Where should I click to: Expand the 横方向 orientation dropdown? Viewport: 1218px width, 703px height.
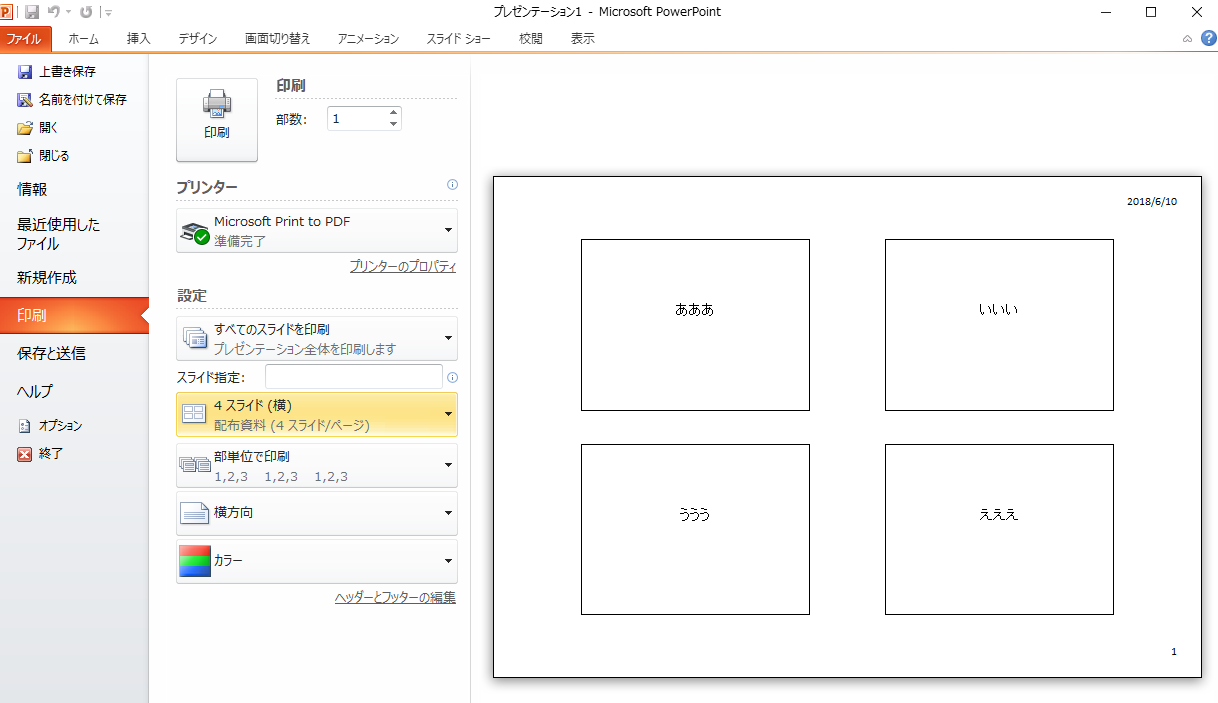click(316, 513)
